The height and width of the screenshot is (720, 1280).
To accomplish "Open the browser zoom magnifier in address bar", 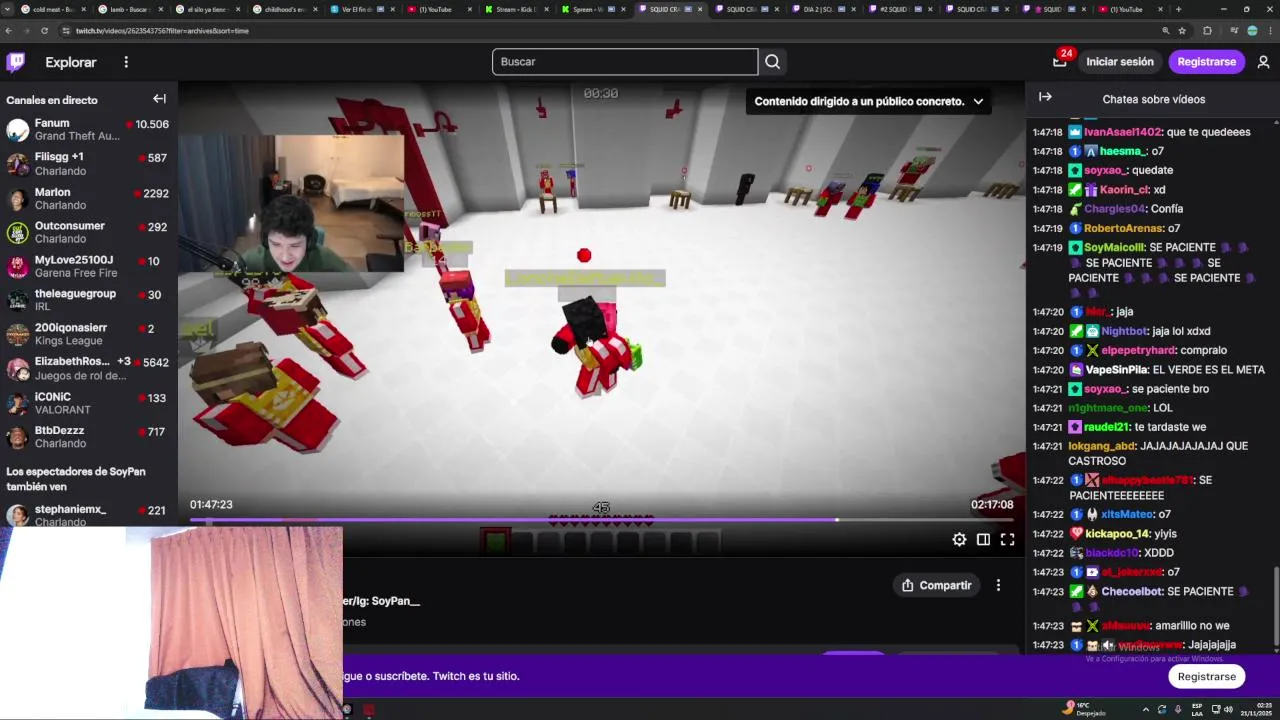I will (x=1166, y=31).
